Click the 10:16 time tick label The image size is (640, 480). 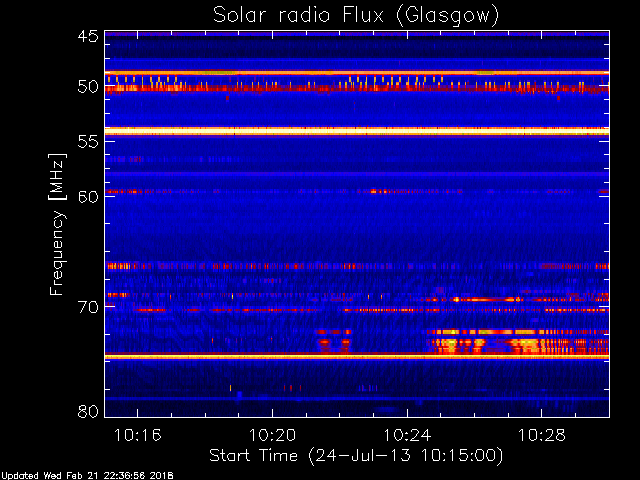(138, 435)
